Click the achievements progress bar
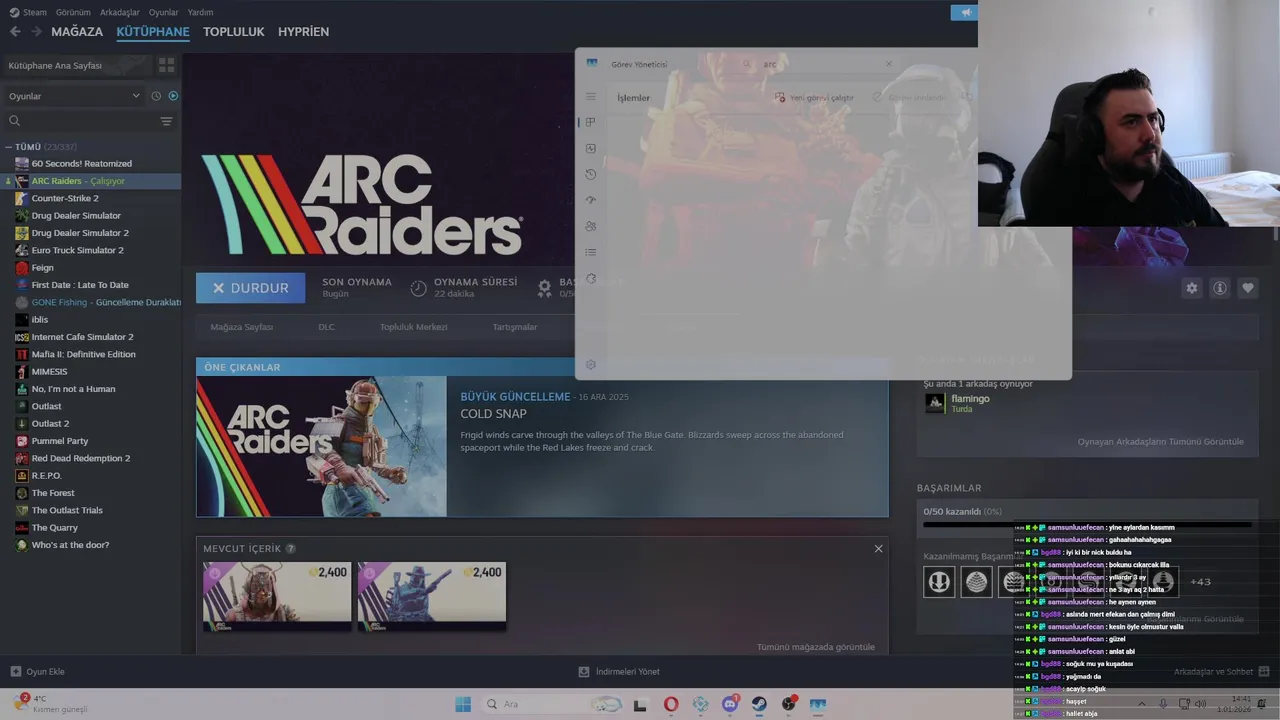The width and height of the screenshot is (1280, 720). (x=1087, y=524)
